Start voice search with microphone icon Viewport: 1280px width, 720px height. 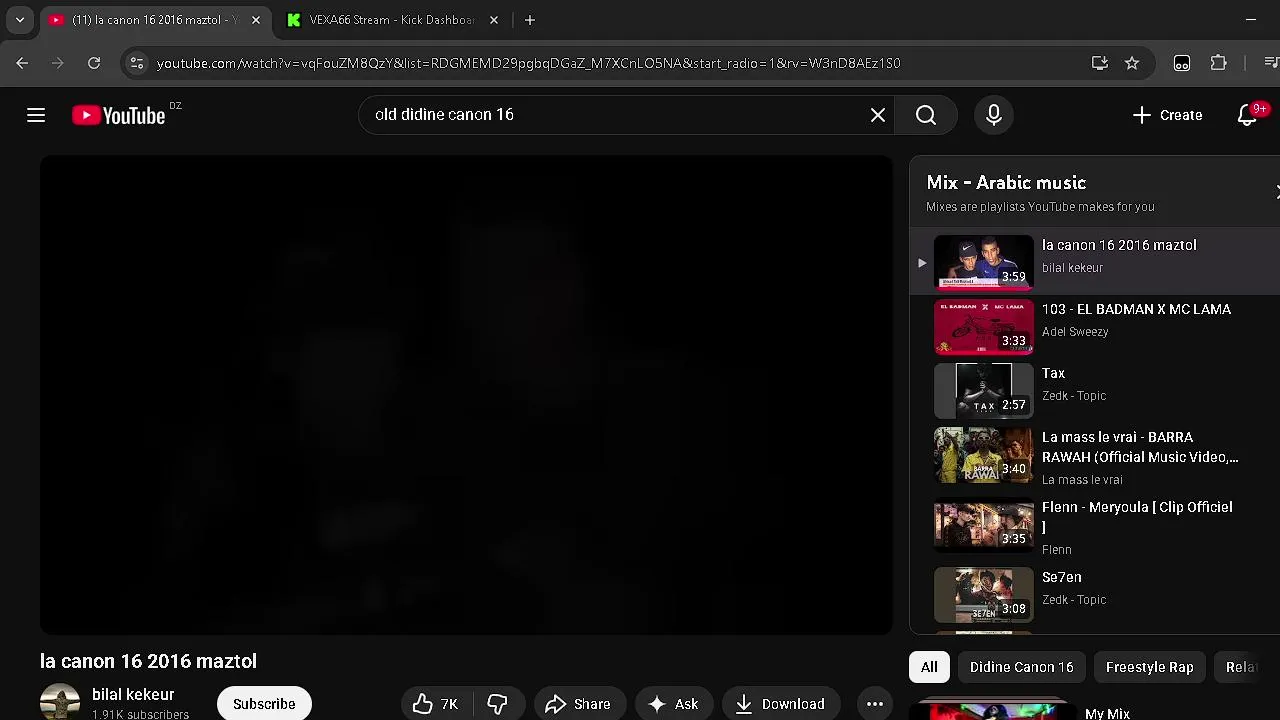tap(994, 115)
